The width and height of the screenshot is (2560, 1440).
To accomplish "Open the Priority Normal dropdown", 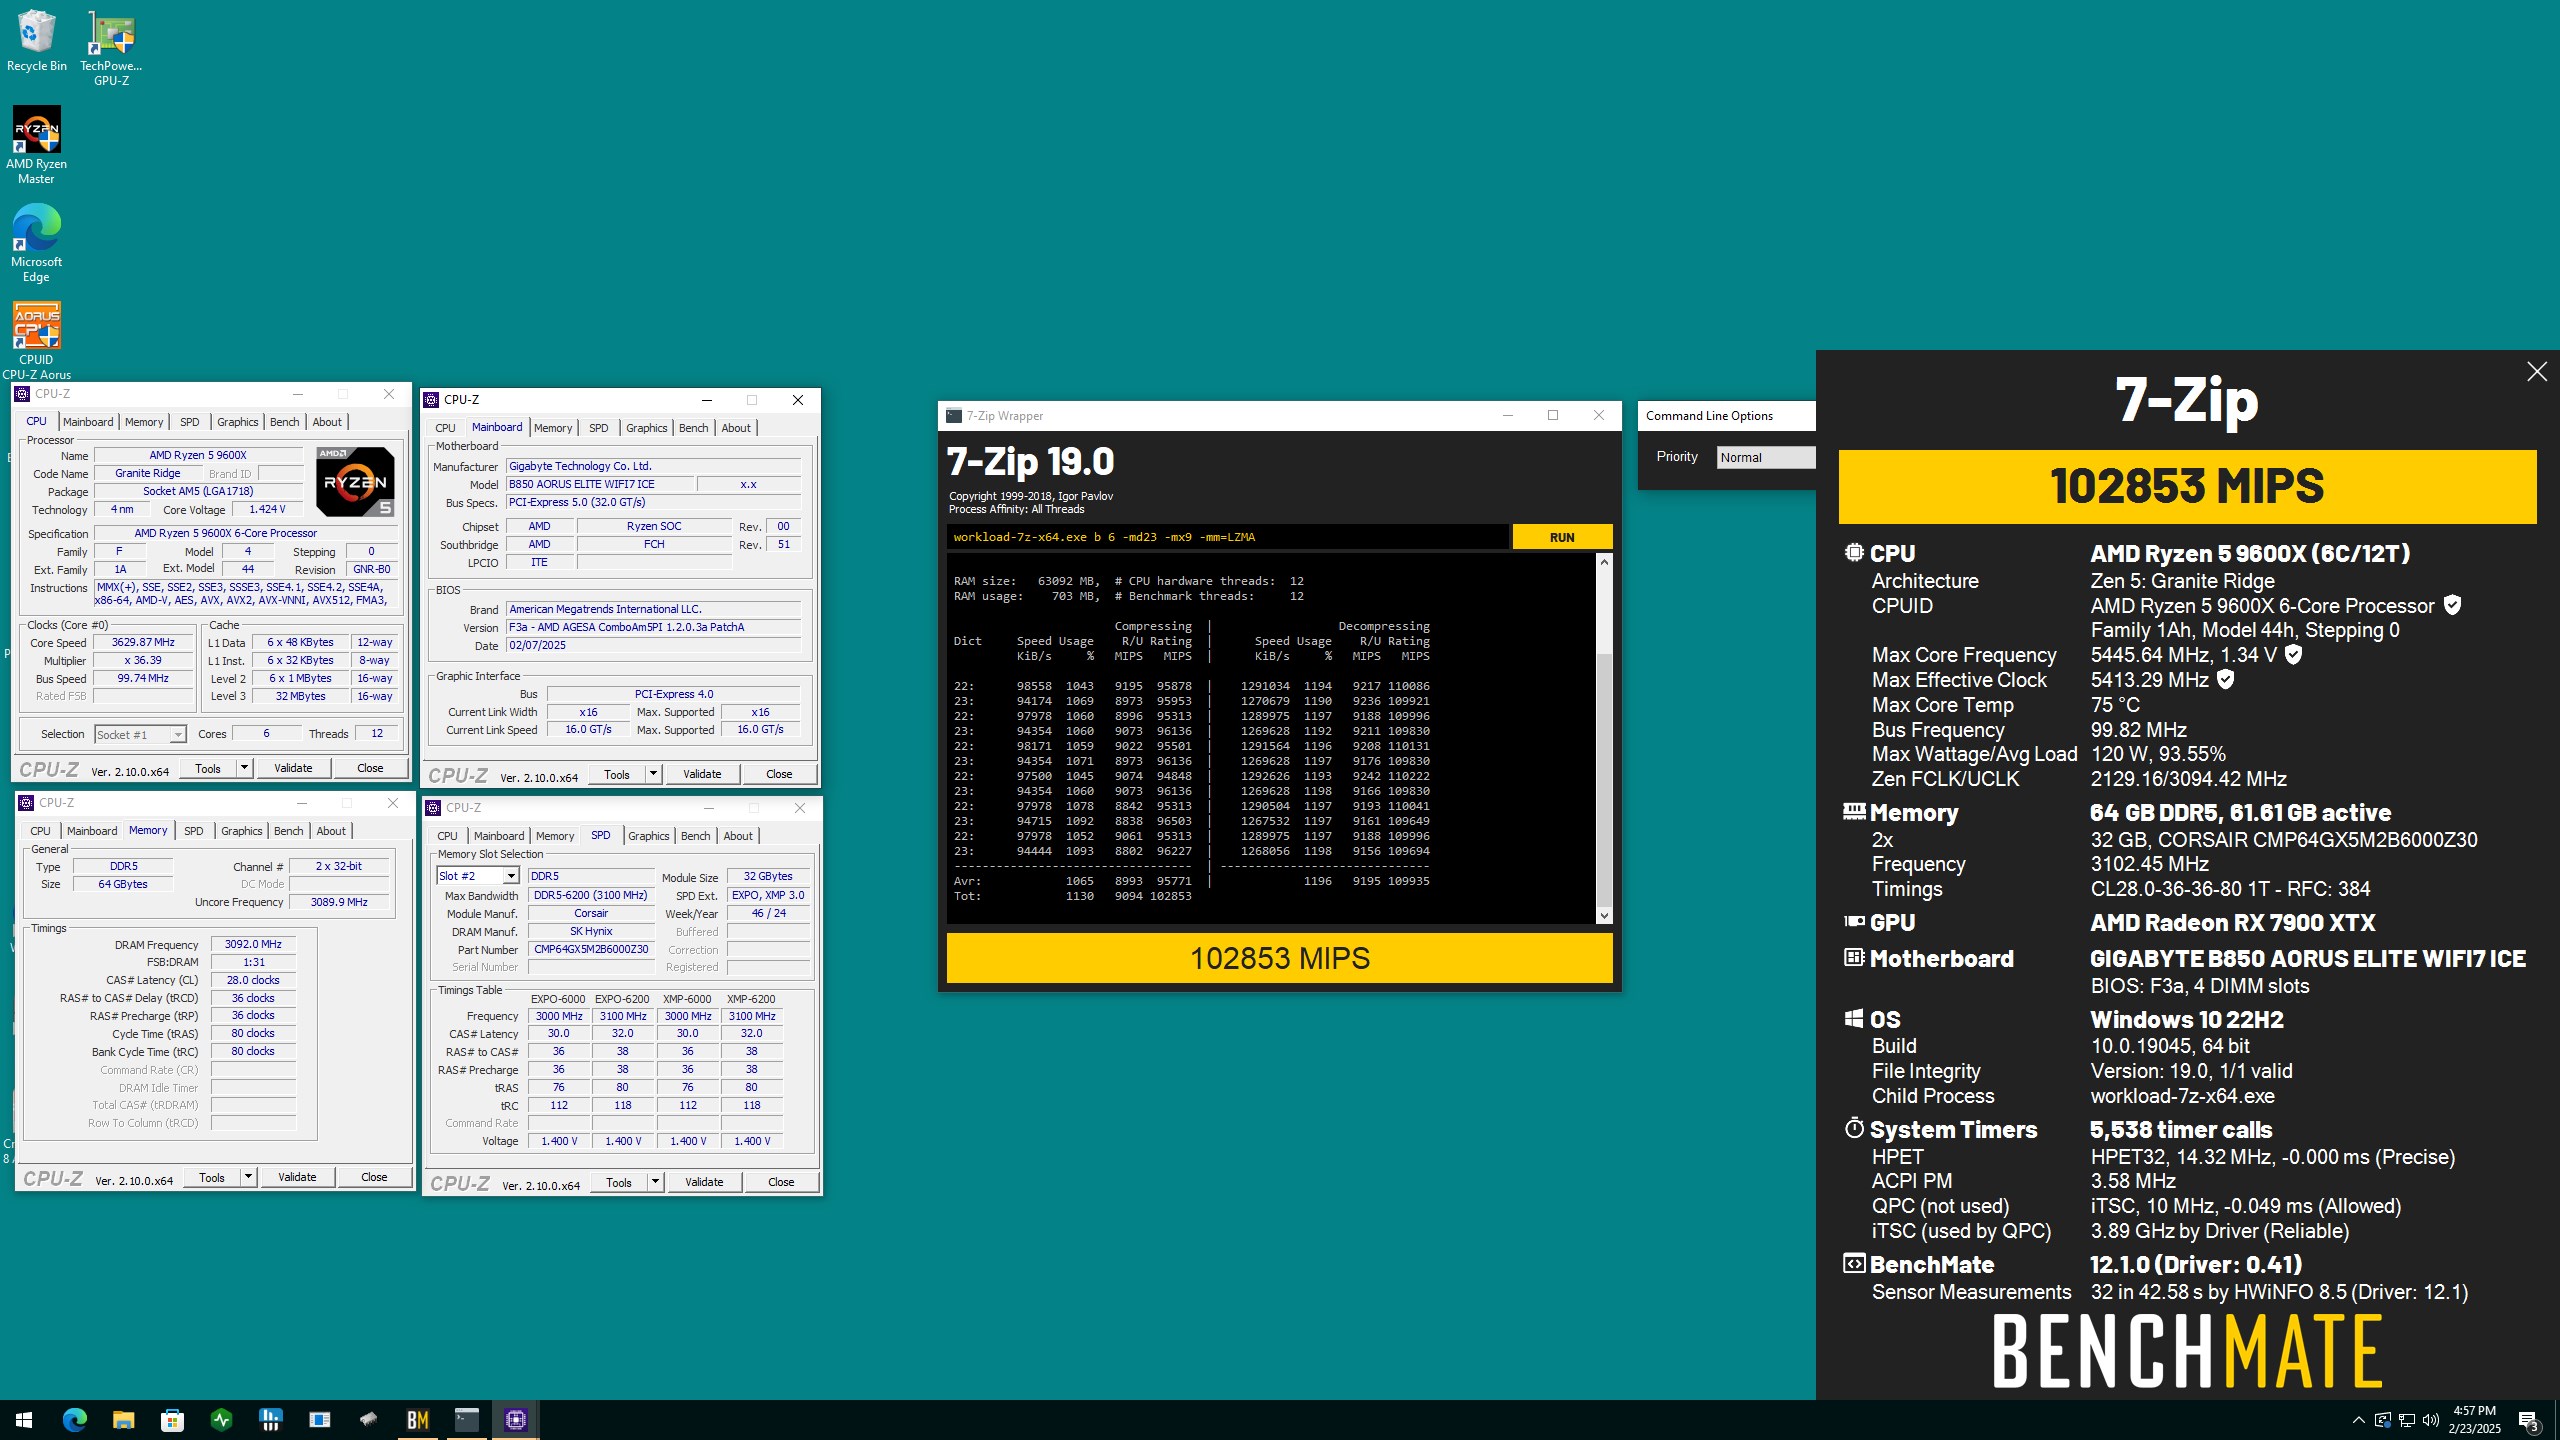I will 1766,457.
